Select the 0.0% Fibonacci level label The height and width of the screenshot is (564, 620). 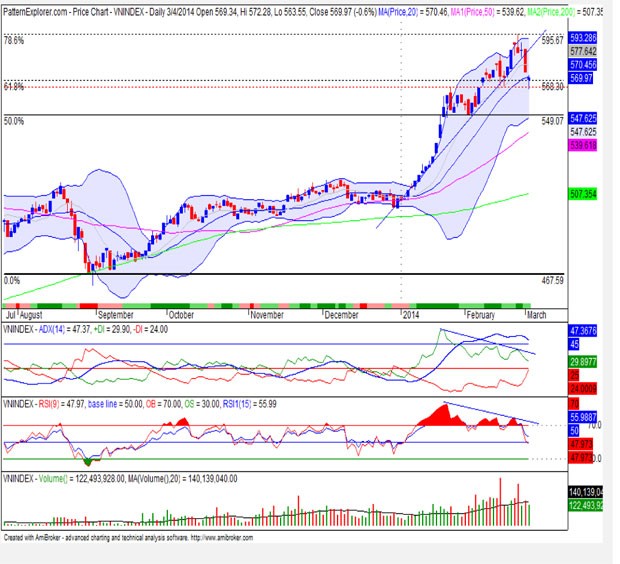pos(12,281)
